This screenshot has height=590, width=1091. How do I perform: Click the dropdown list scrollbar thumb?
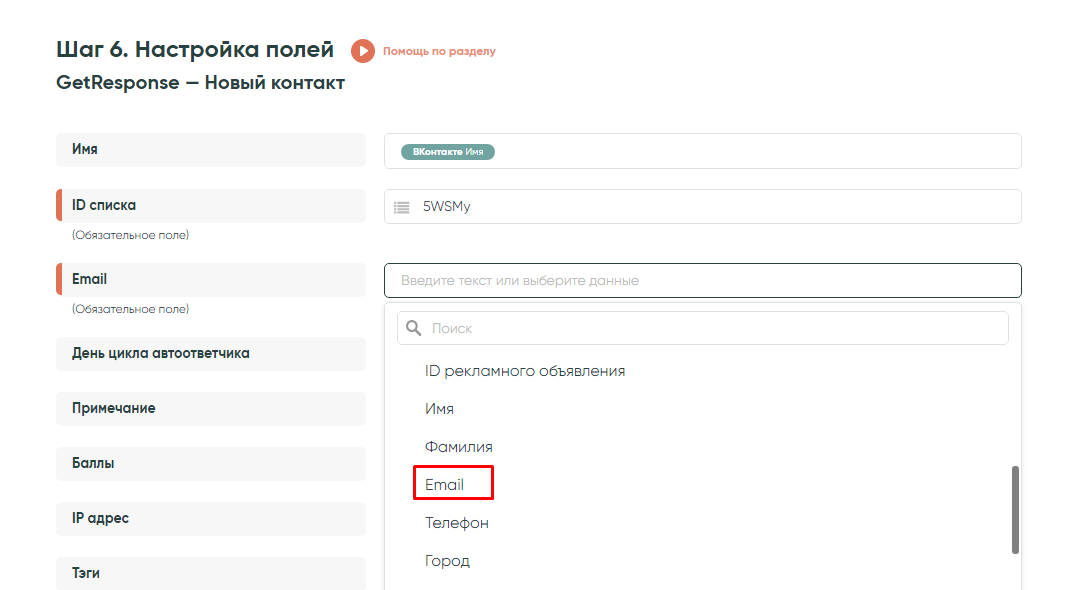pos(1015,509)
